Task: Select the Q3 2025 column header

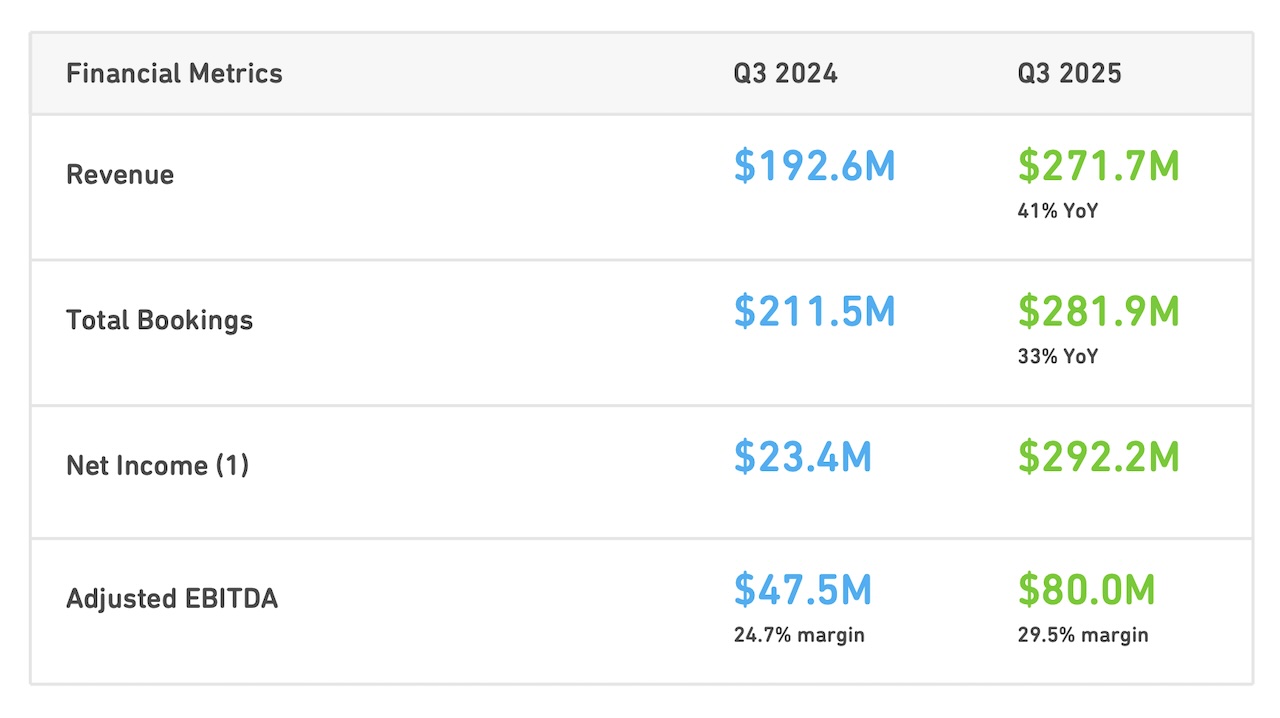Action: [x=1069, y=73]
